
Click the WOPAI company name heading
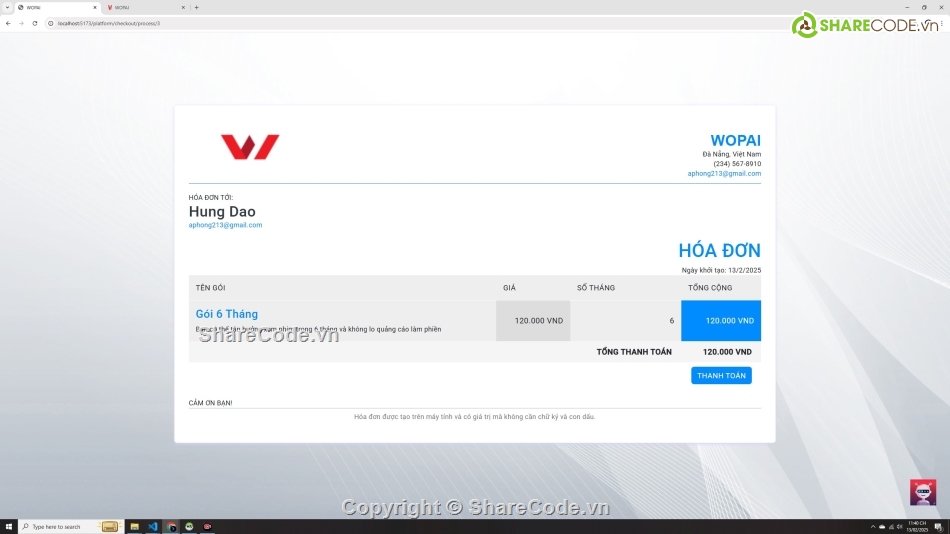(x=736, y=141)
